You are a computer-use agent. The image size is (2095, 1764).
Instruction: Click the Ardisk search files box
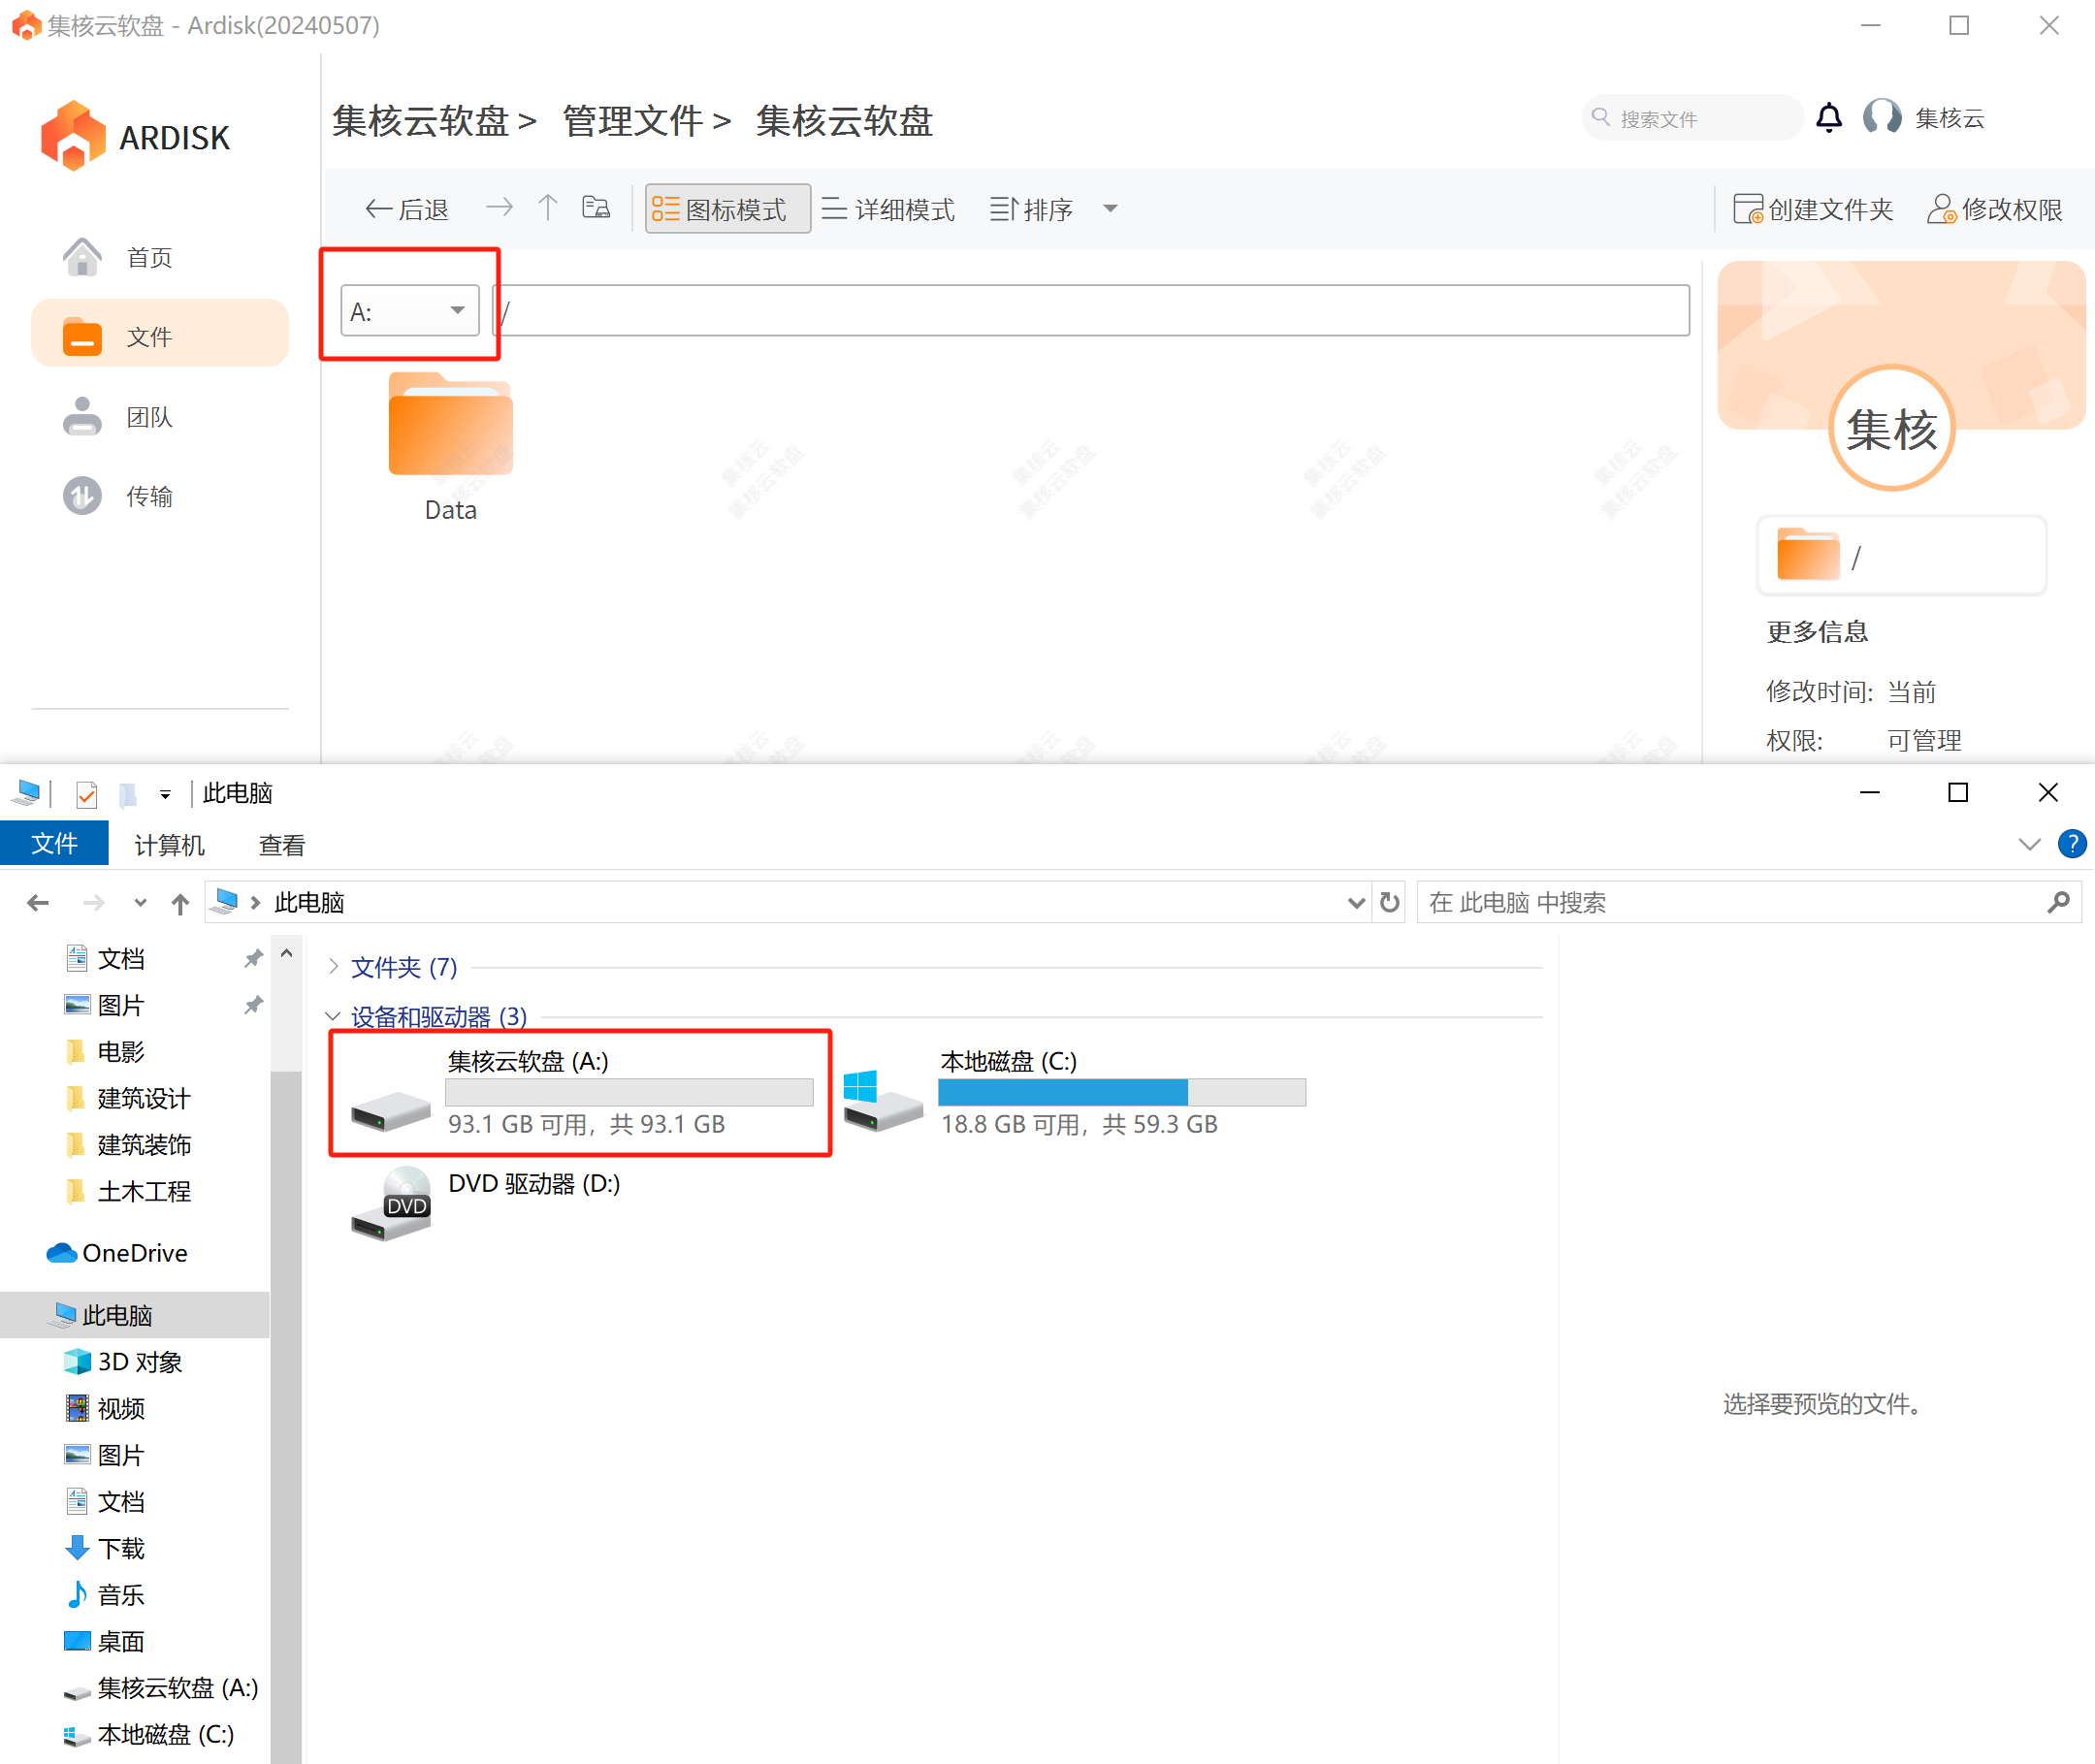[x=1692, y=118]
